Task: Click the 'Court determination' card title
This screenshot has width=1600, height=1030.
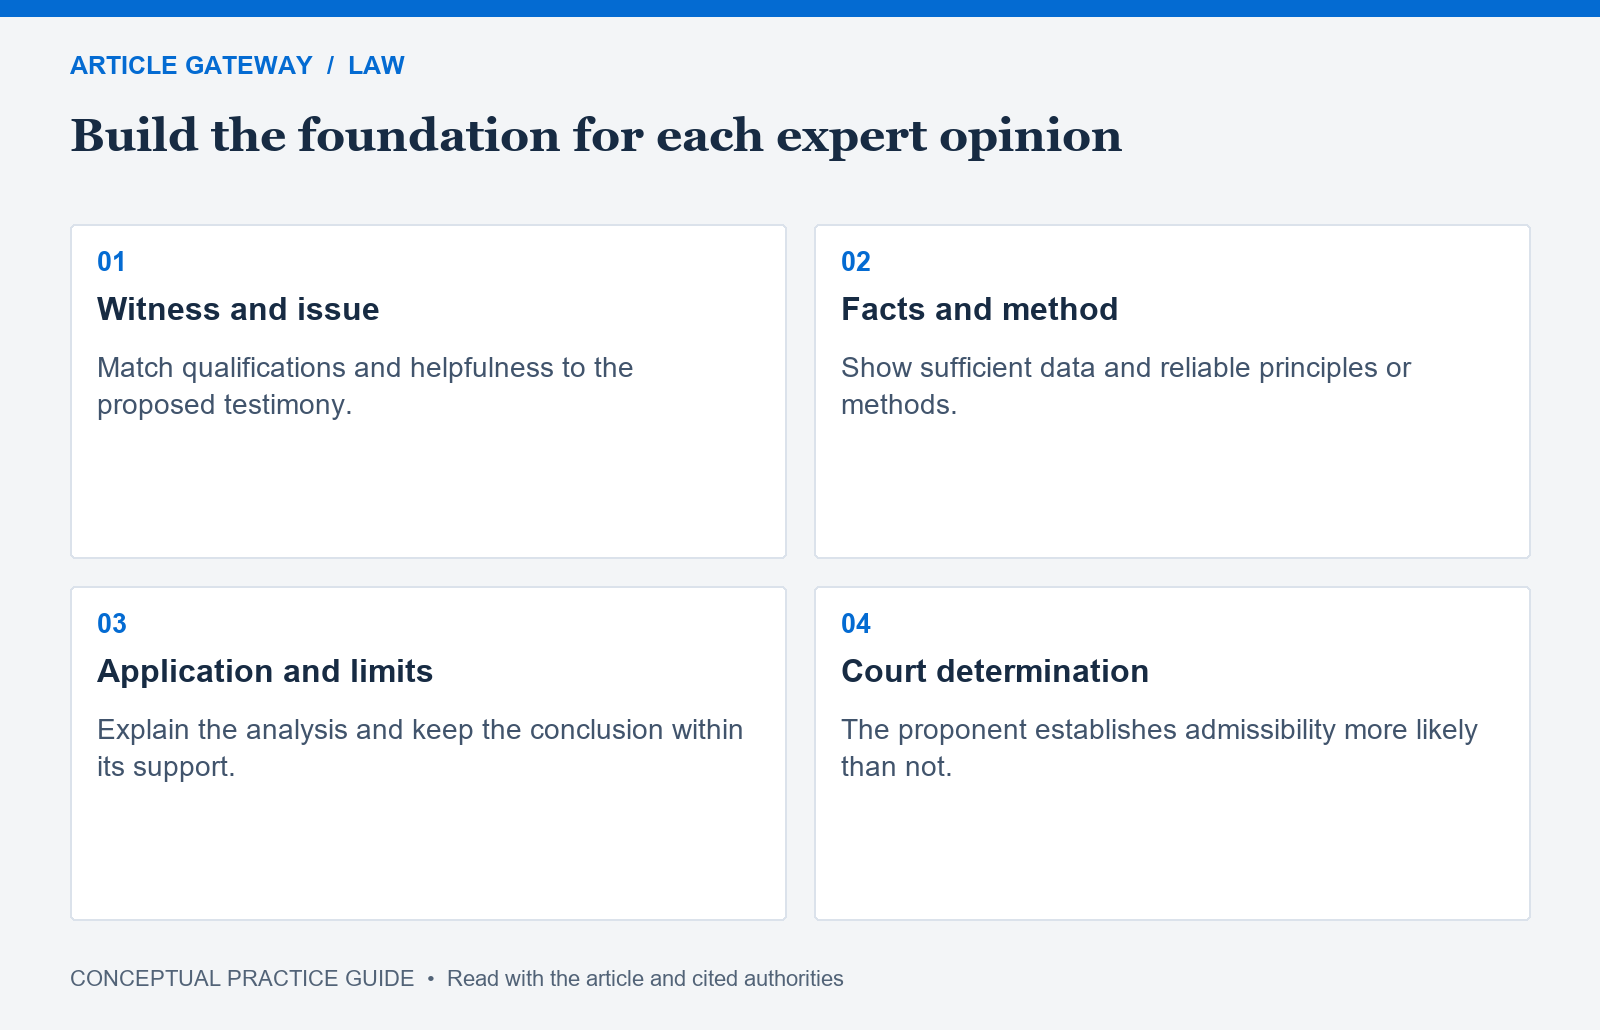Action: click(x=995, y=671)
